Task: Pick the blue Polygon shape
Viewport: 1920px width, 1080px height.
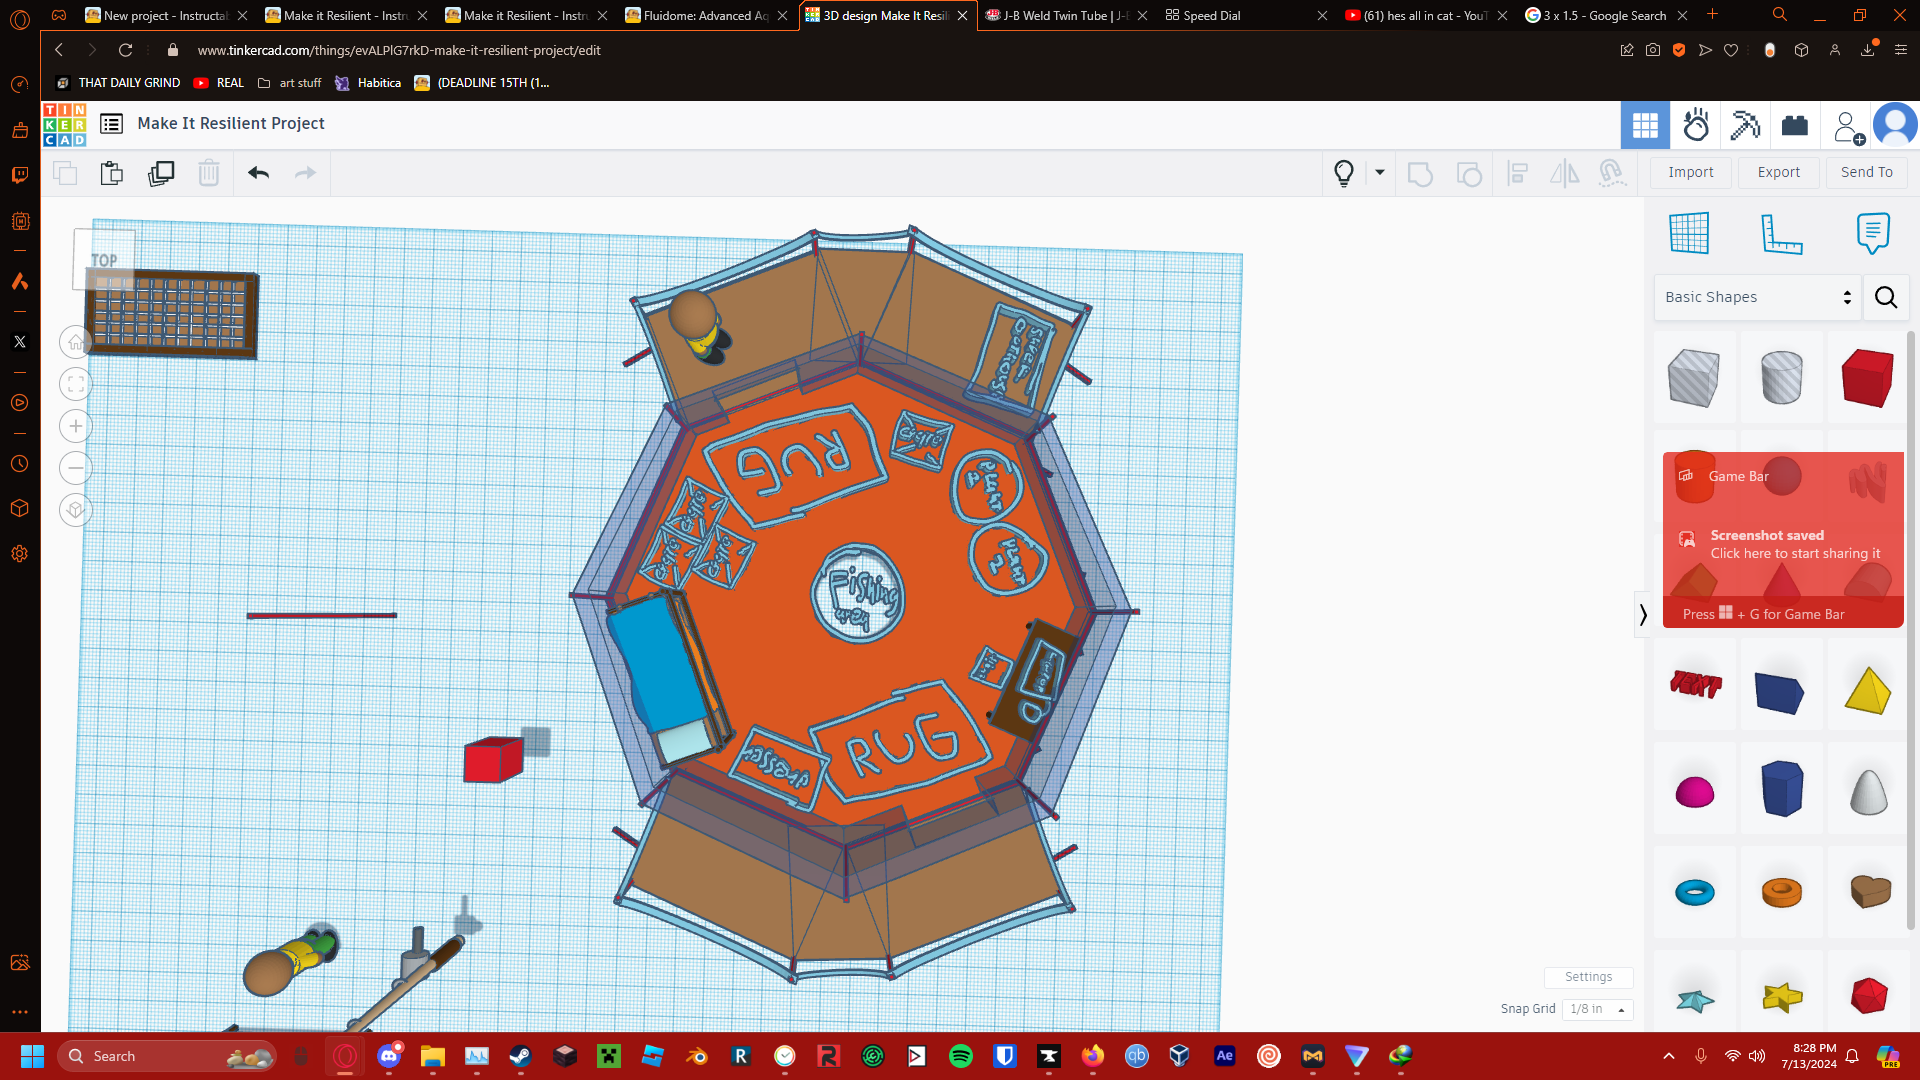Action: click(1781, 789)
